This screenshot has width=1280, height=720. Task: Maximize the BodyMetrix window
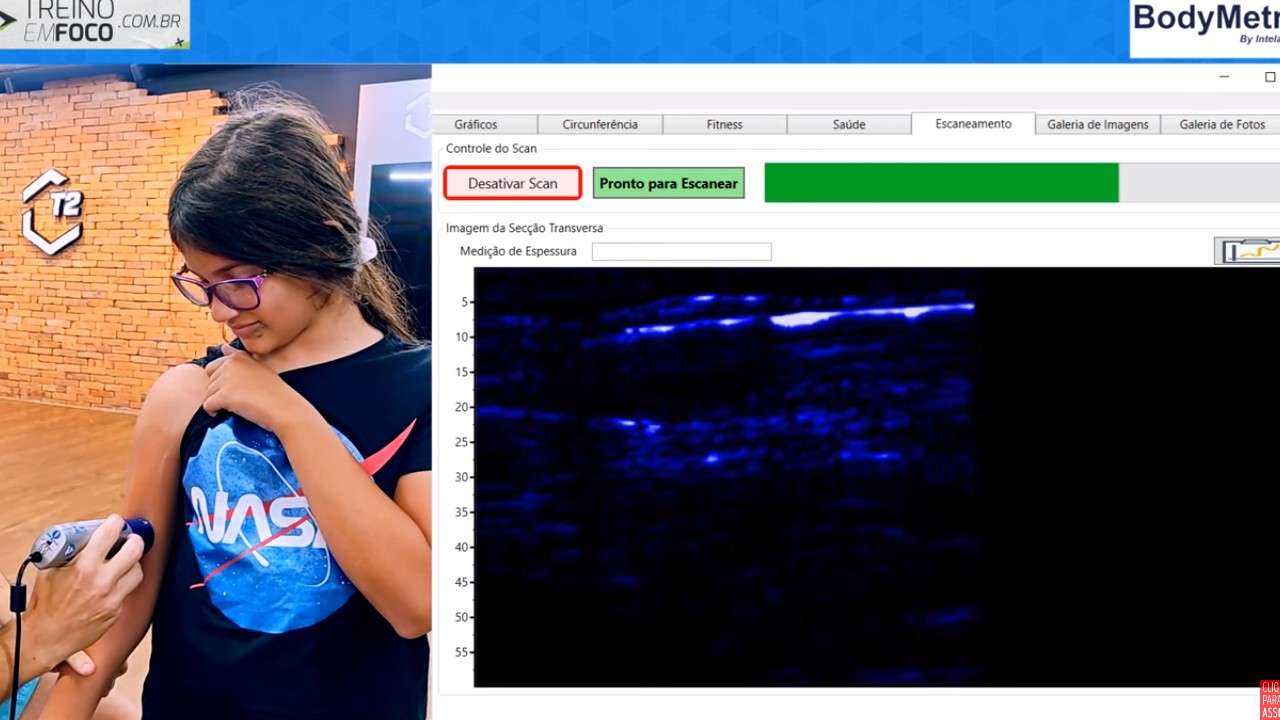click(x=1270, y=77)
